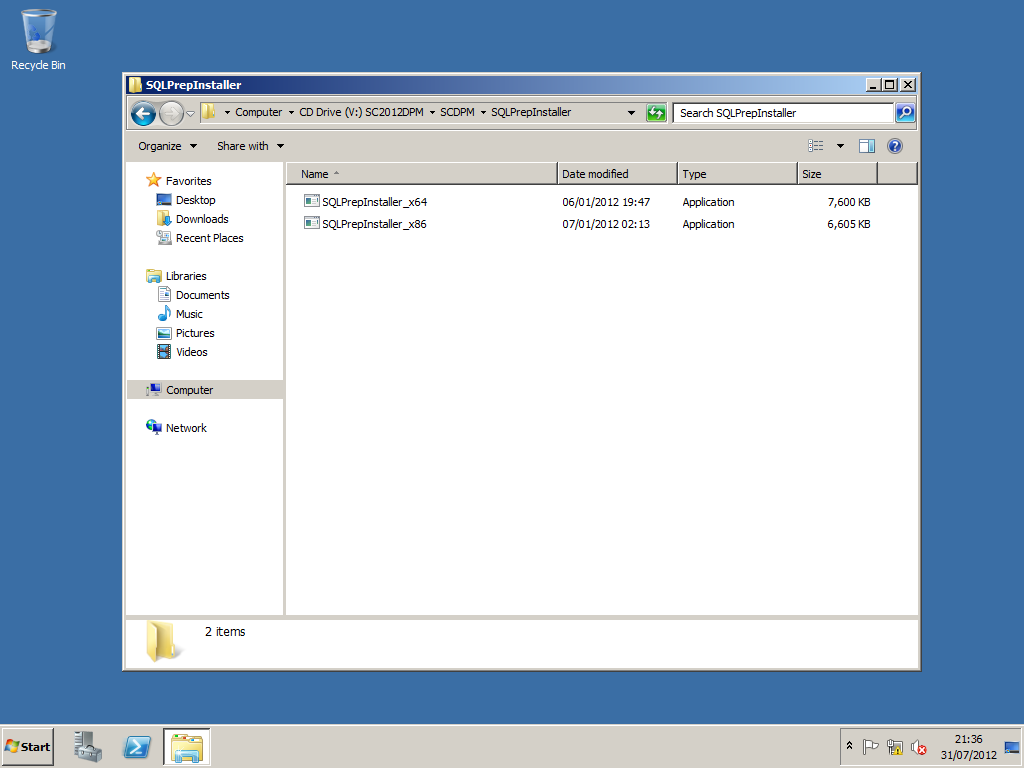This screenshot has width=1024, height=768.
Task: Open Windows PowerShell from taskbar
Action: 137,746
